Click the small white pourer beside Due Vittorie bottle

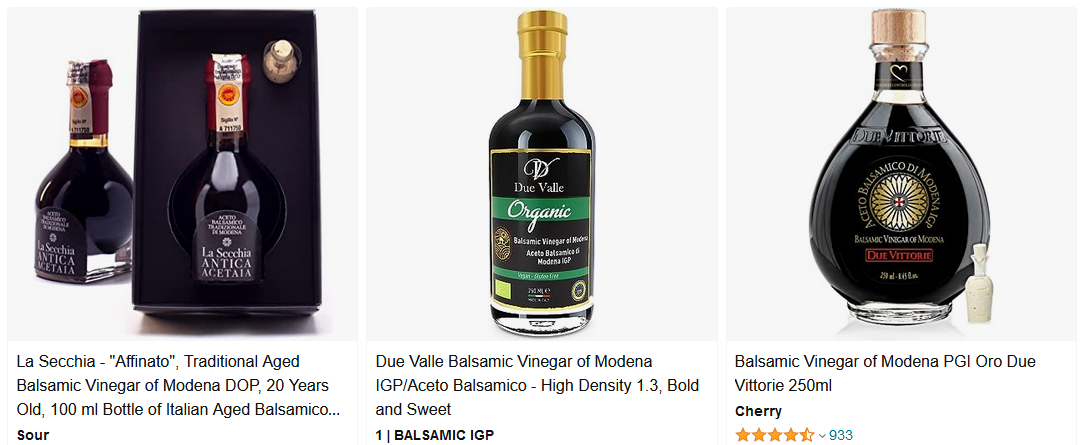pos(978,283)
